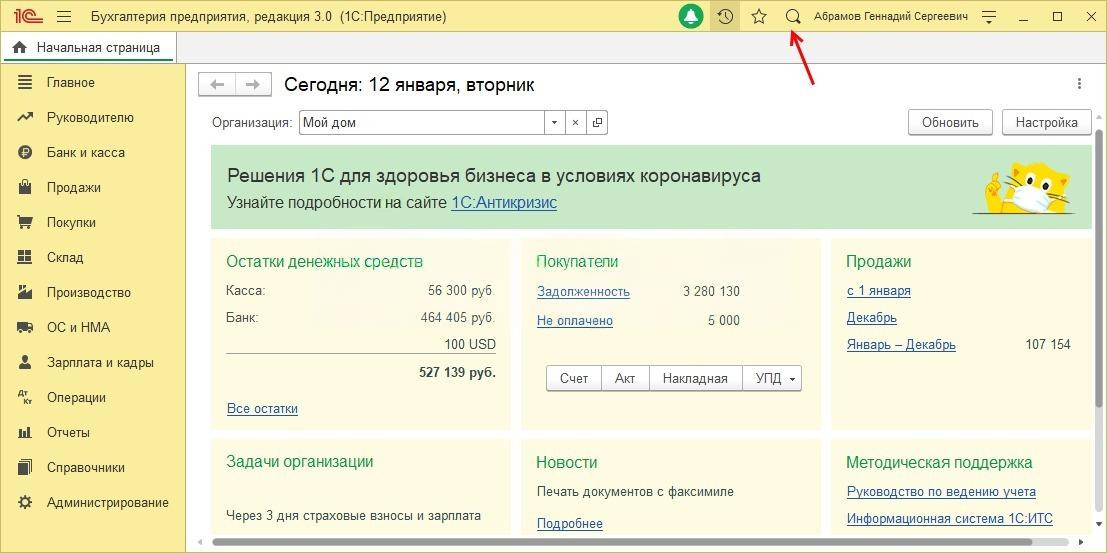This screenshot has width=1107, height=553.
Task: Open Руководство по ведению учета link
Action: [x=941, y=492]
